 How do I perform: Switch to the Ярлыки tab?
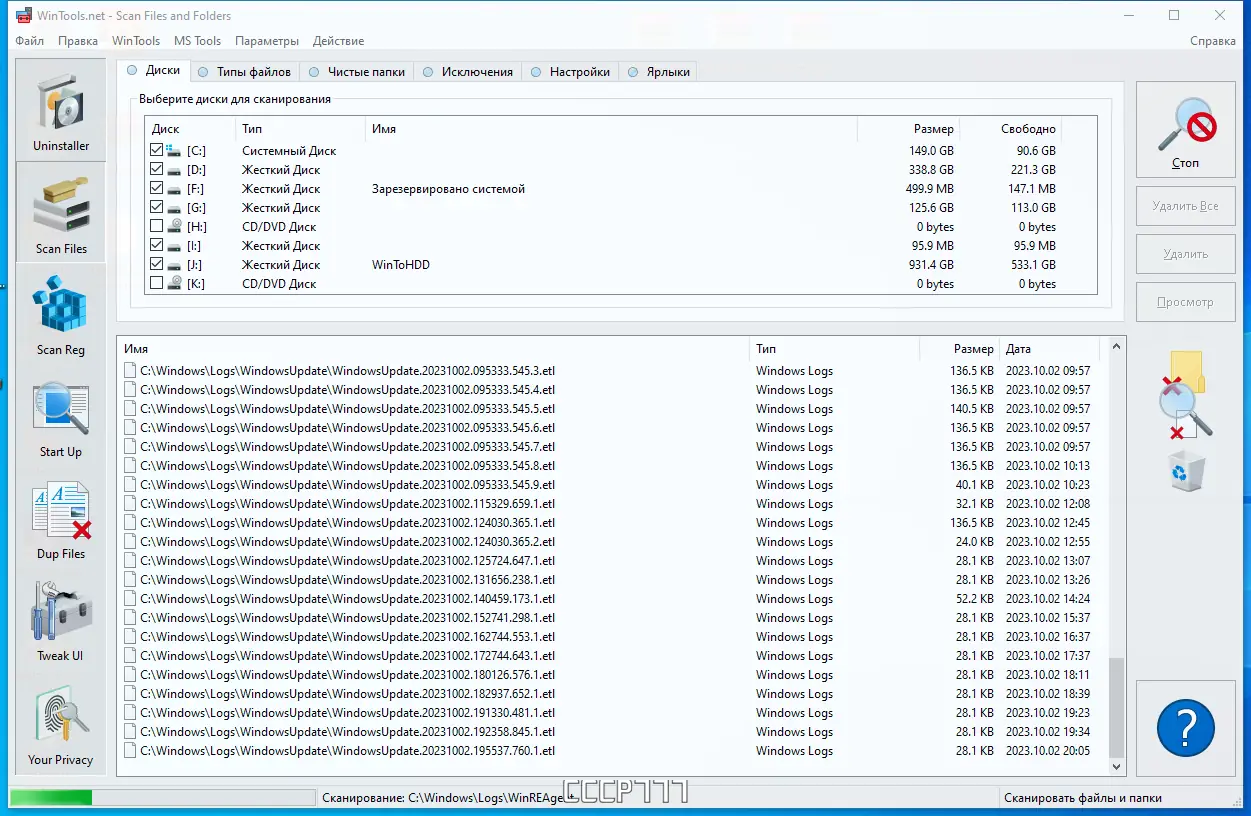tap(658, 72)
